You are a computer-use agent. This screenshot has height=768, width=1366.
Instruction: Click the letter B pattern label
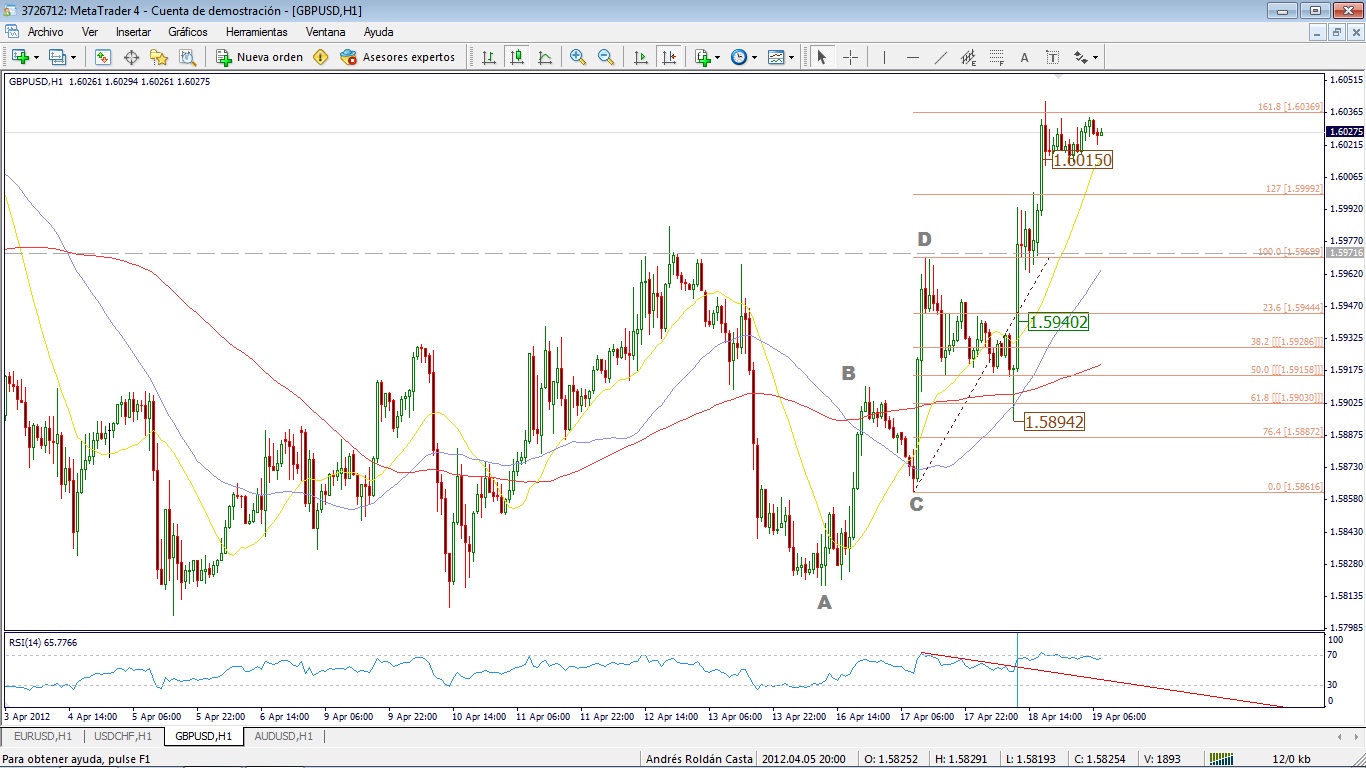(x=848, y=373)
